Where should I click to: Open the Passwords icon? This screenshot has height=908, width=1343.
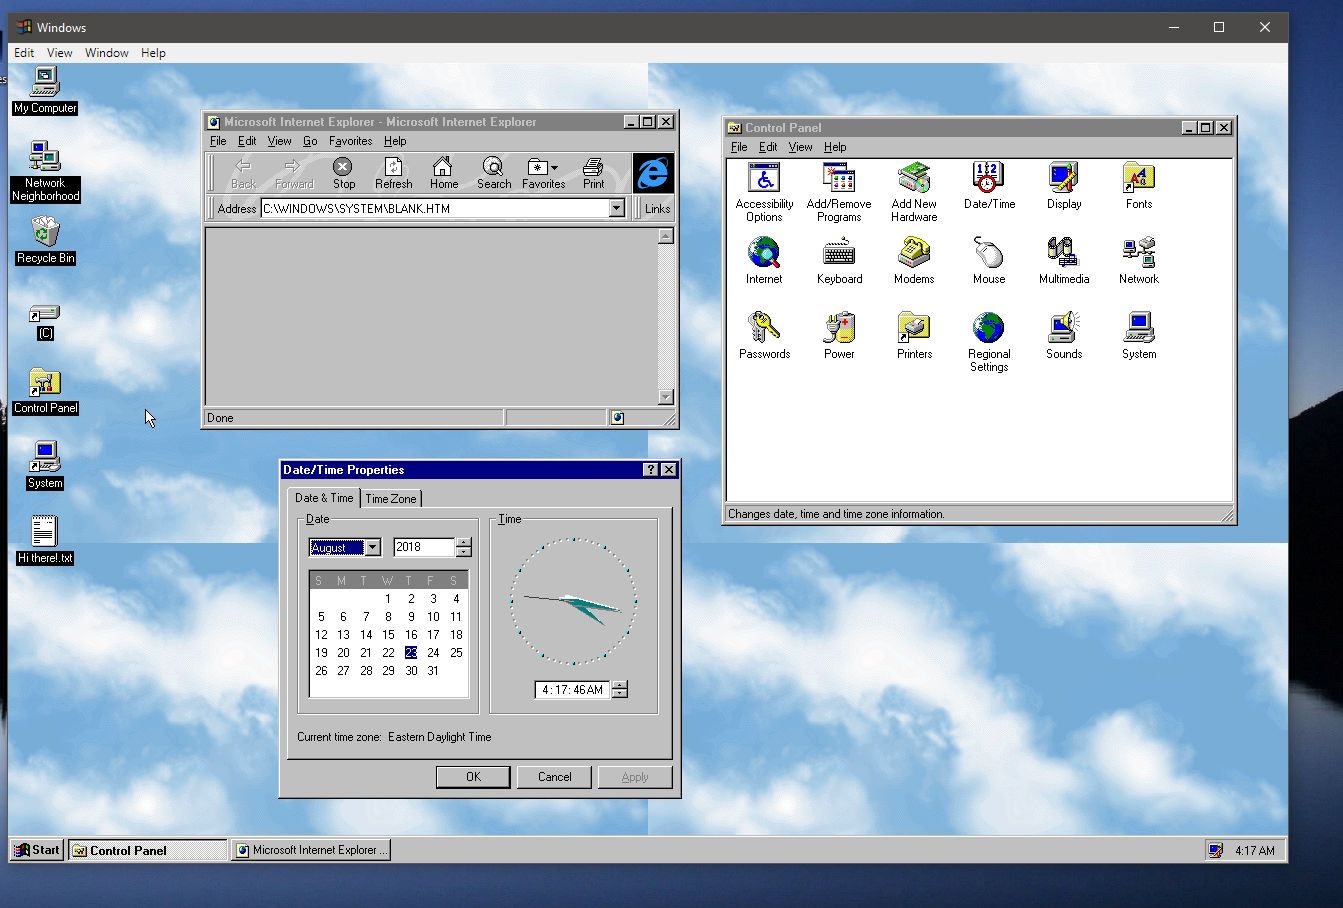coord(764,335)
